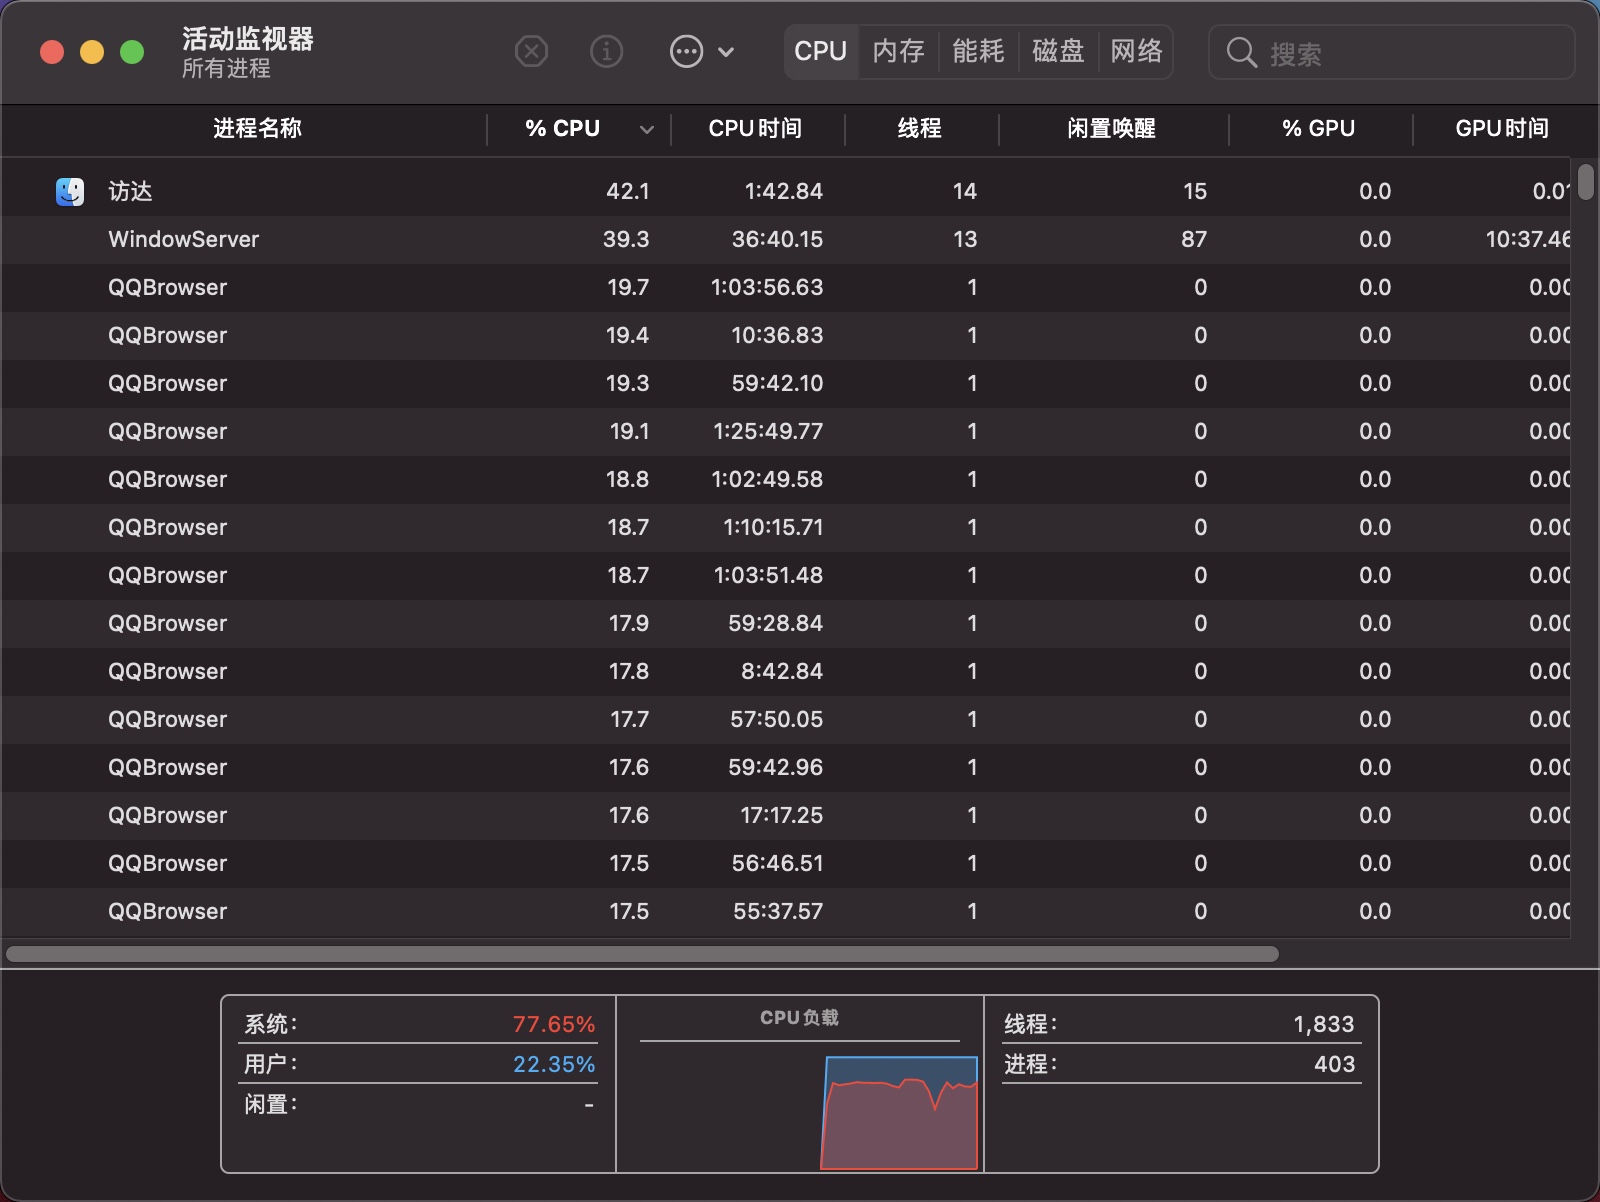Click the magnifying glass search icon

pyautogui.click(x=1241, y=53)
